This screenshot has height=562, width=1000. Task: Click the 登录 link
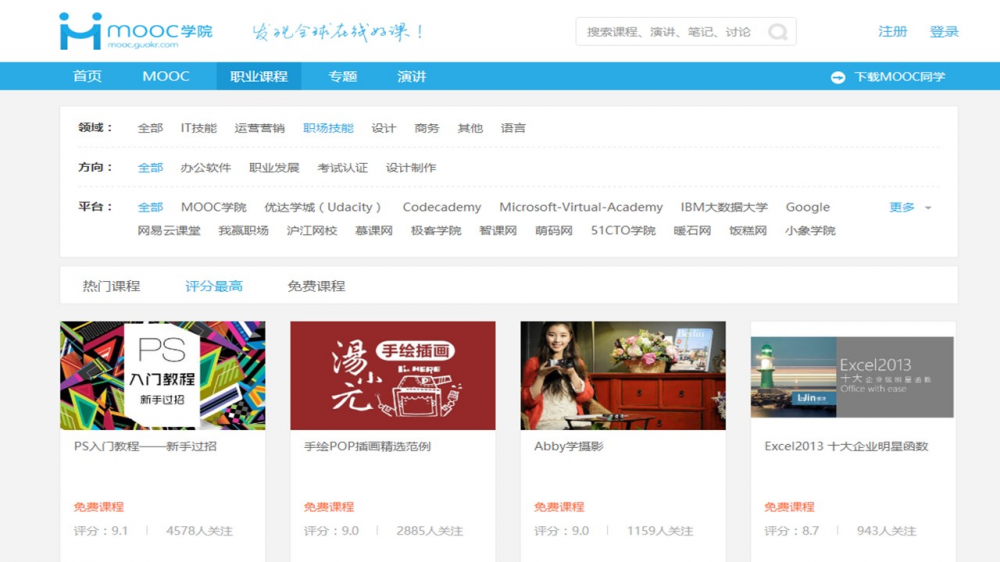coord(944,31)
